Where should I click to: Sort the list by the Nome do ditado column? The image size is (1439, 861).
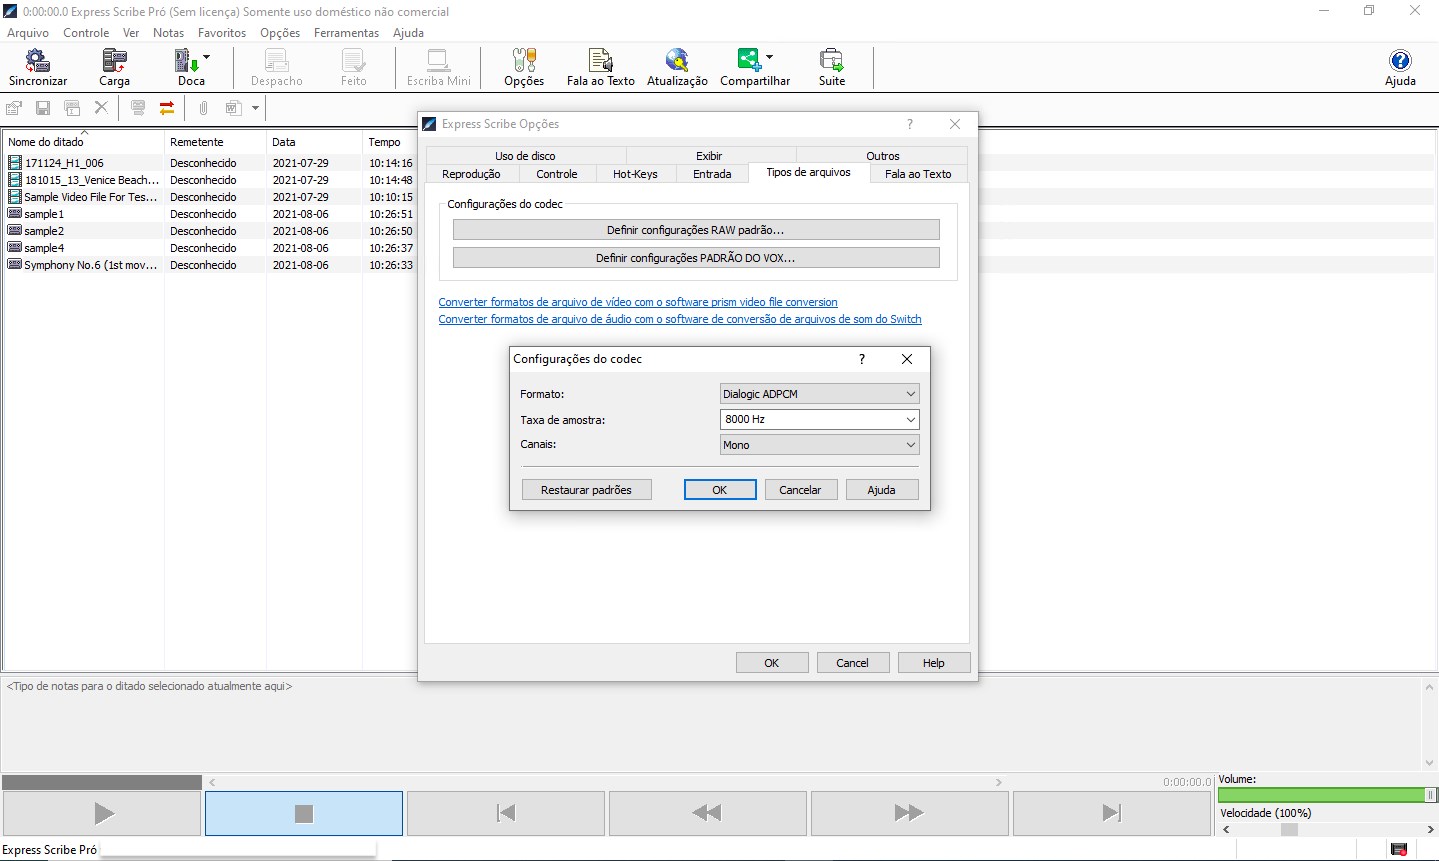pyautogui.click(x=83, y=142)
